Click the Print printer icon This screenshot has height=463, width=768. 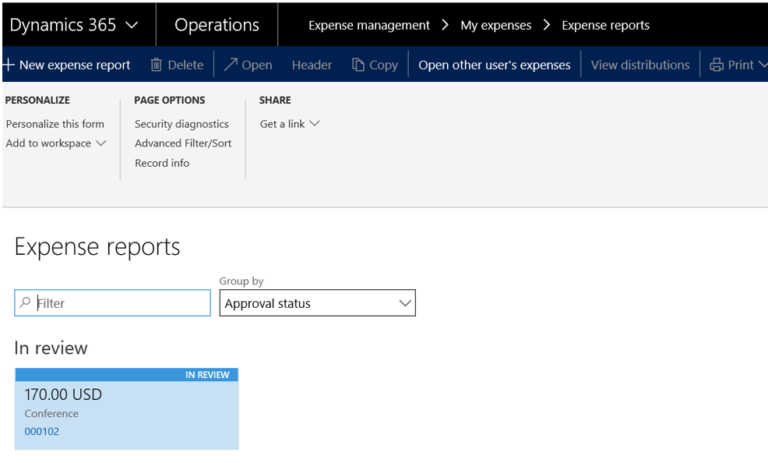(x=716, y=65)
